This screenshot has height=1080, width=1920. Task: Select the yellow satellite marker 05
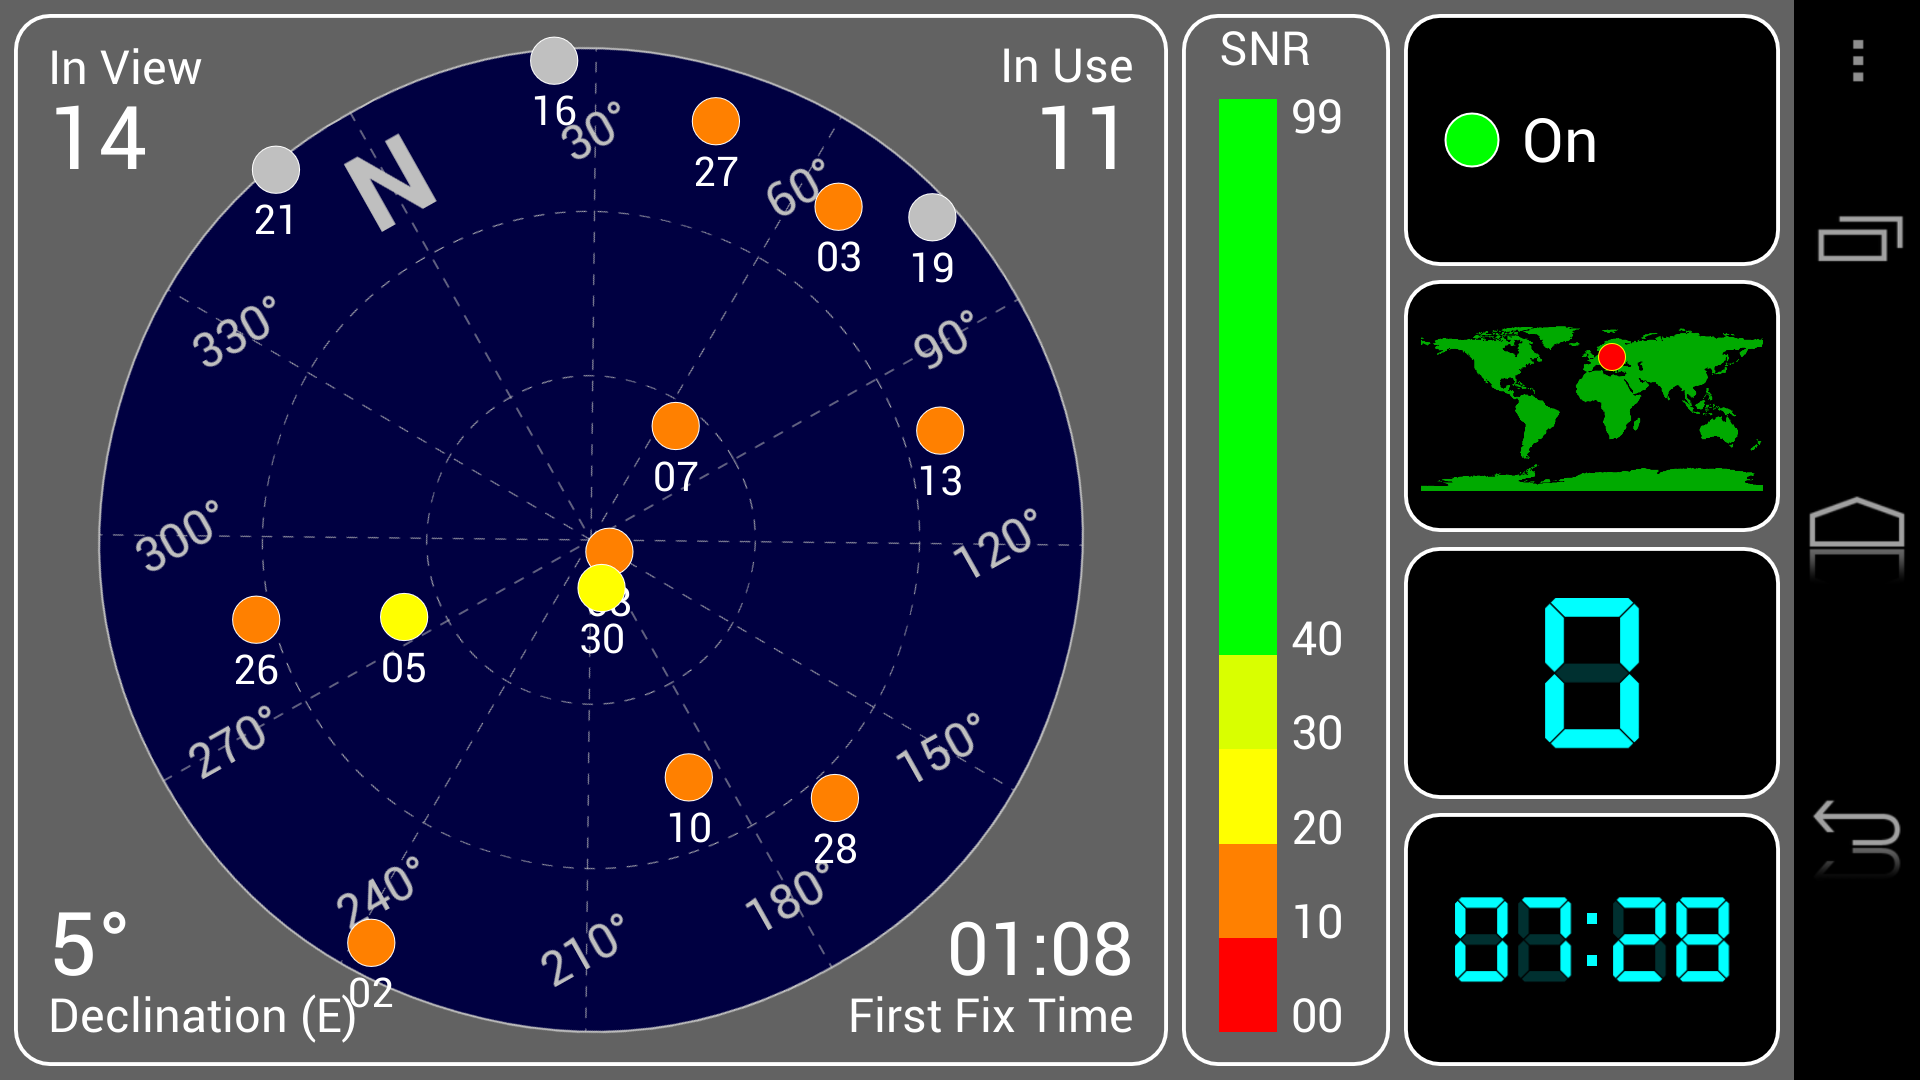404,617
